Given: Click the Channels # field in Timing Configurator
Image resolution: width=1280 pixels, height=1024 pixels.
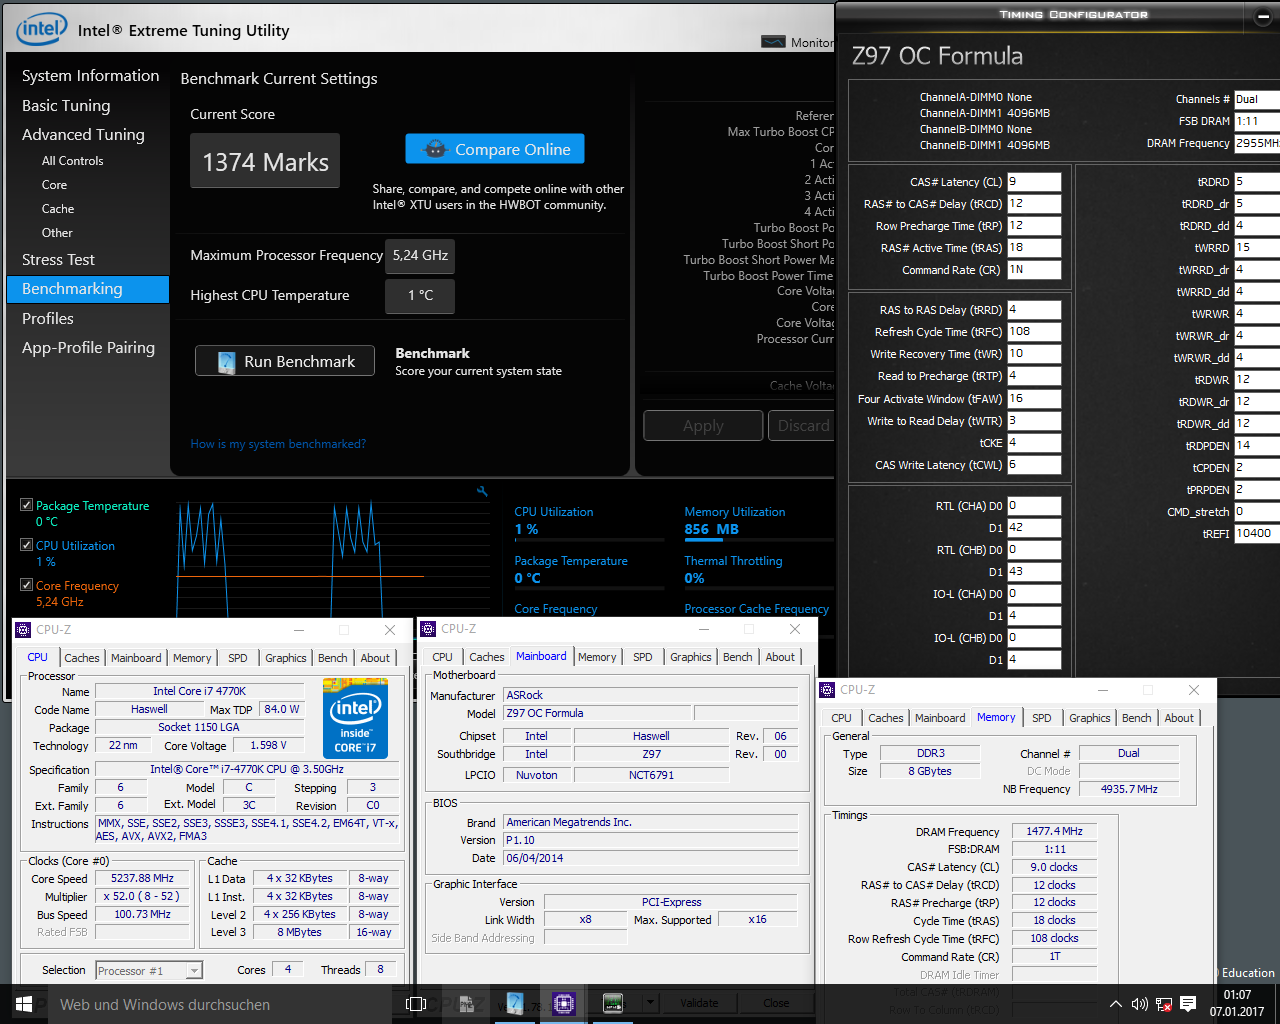Looking at the screenshot, I should point(1257,99).
